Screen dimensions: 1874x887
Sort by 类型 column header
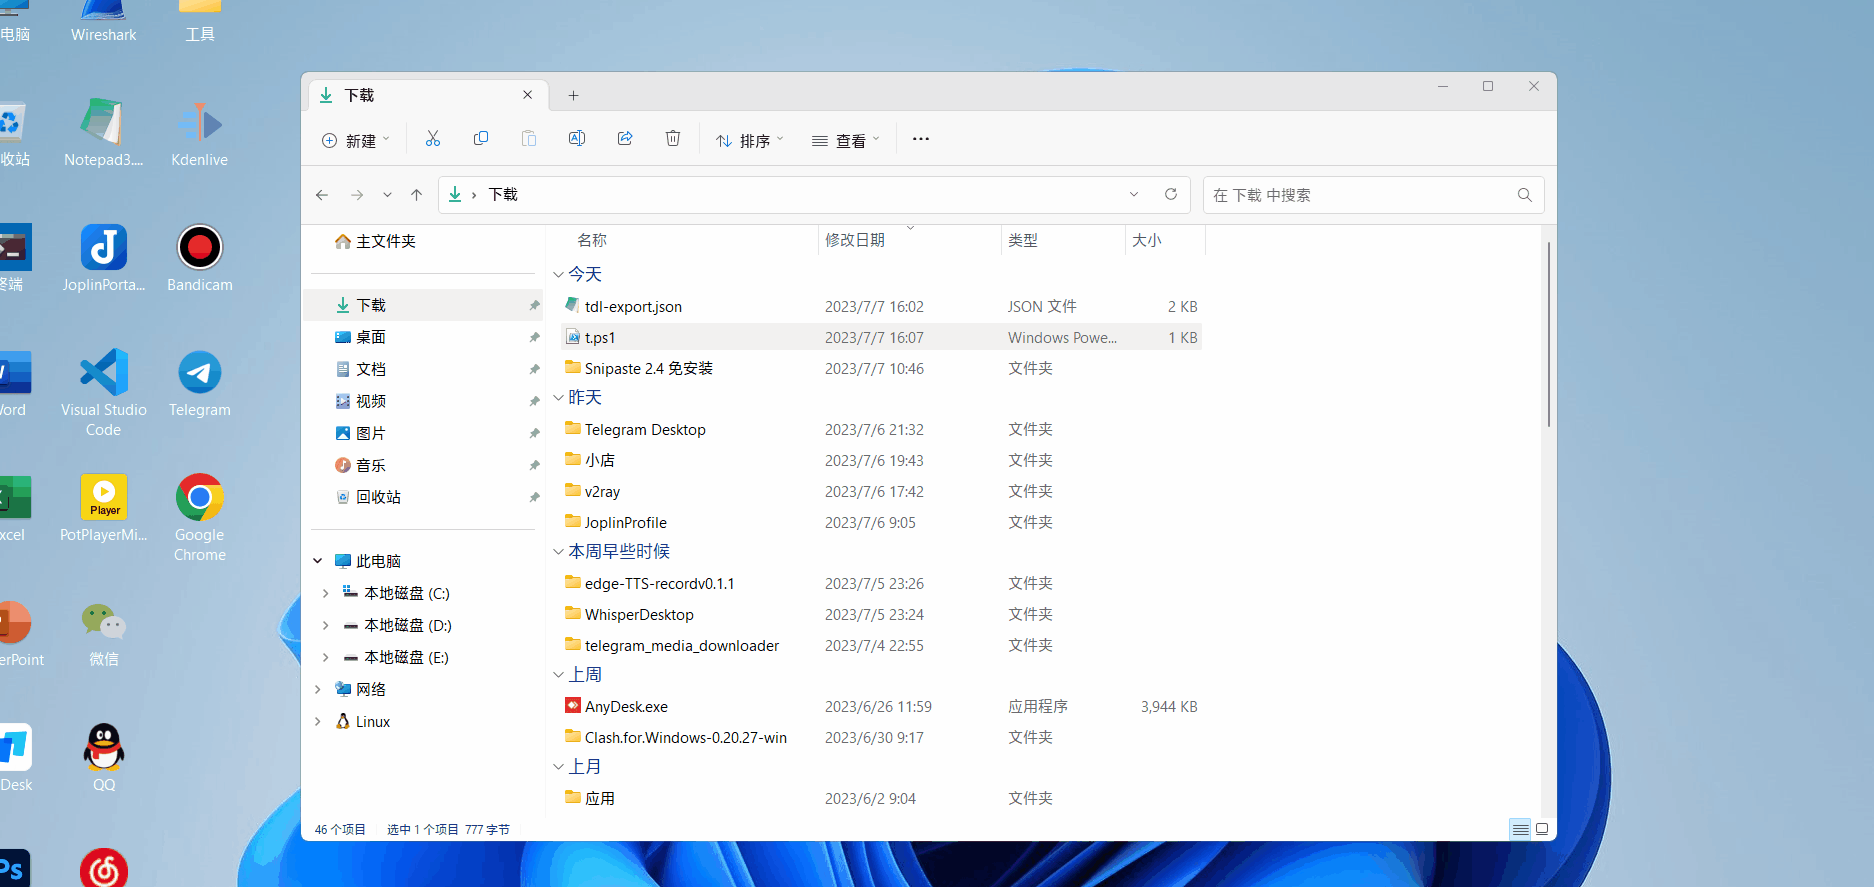click(1023, 240)
